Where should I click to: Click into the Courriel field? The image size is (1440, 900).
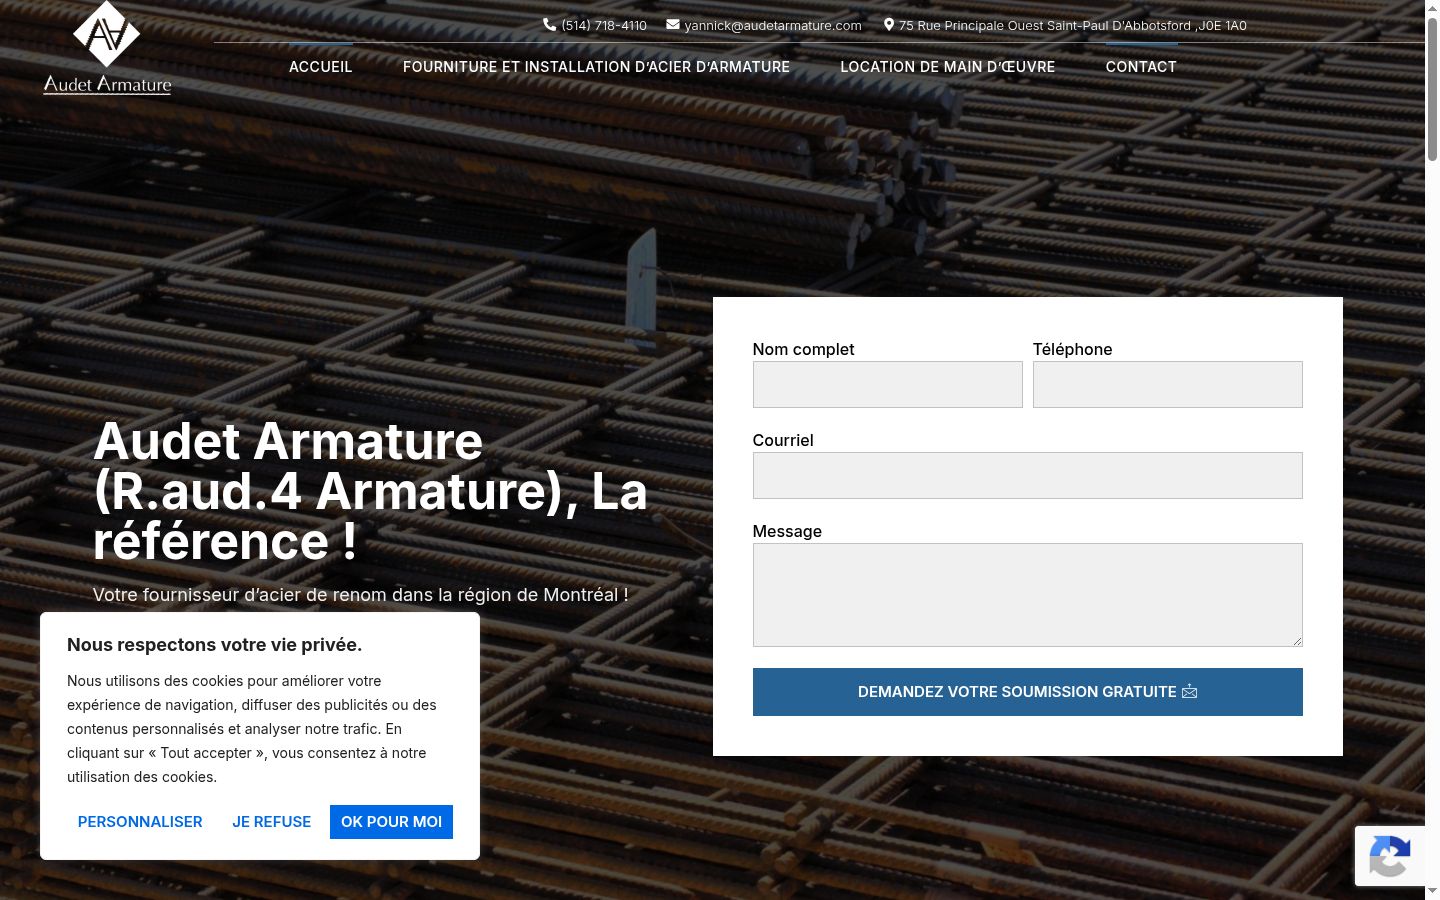tap(1028, 476)
